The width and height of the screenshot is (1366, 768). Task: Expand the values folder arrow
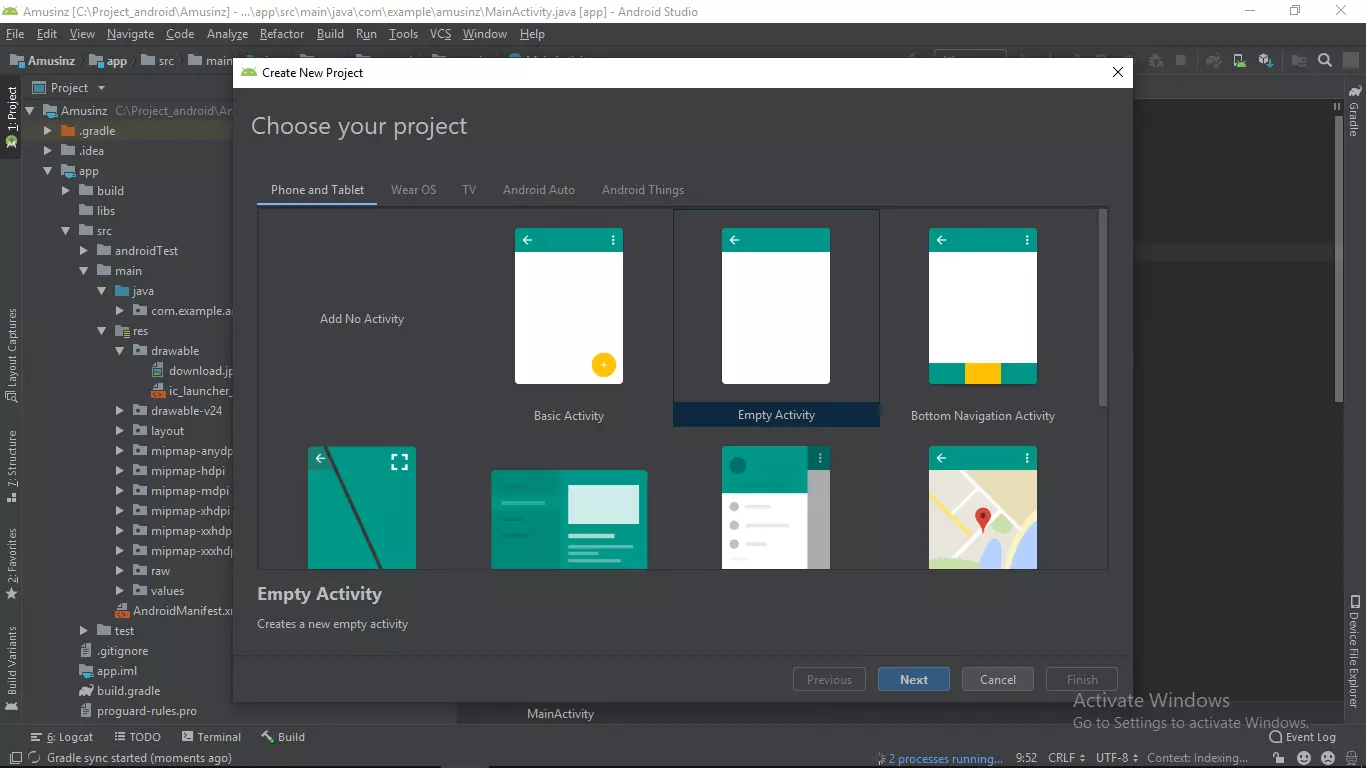[119, 591]
